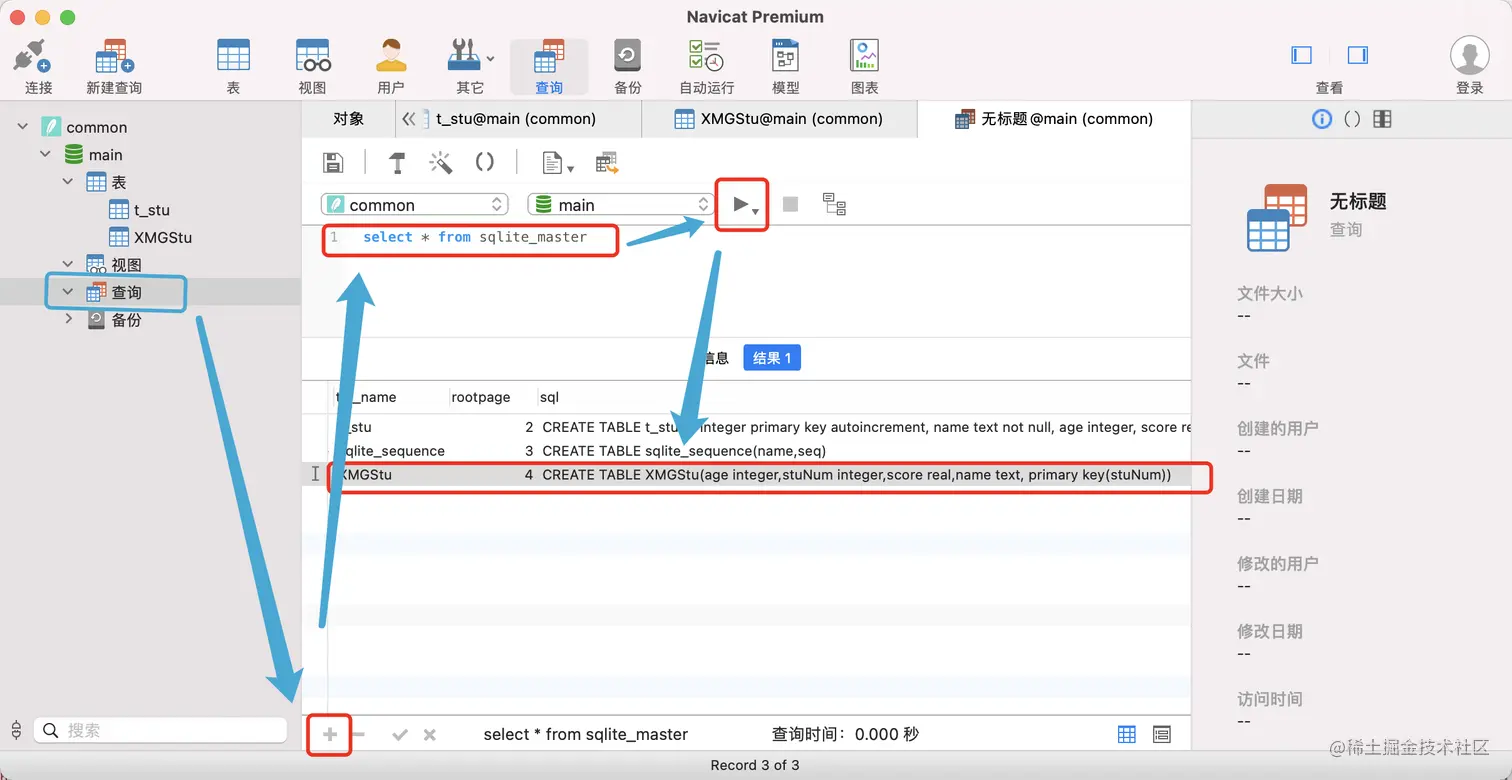This screenshot has height=780, width=1512.
Task: Select the 结果 1 result tab
Action: (x=772, y=358)
